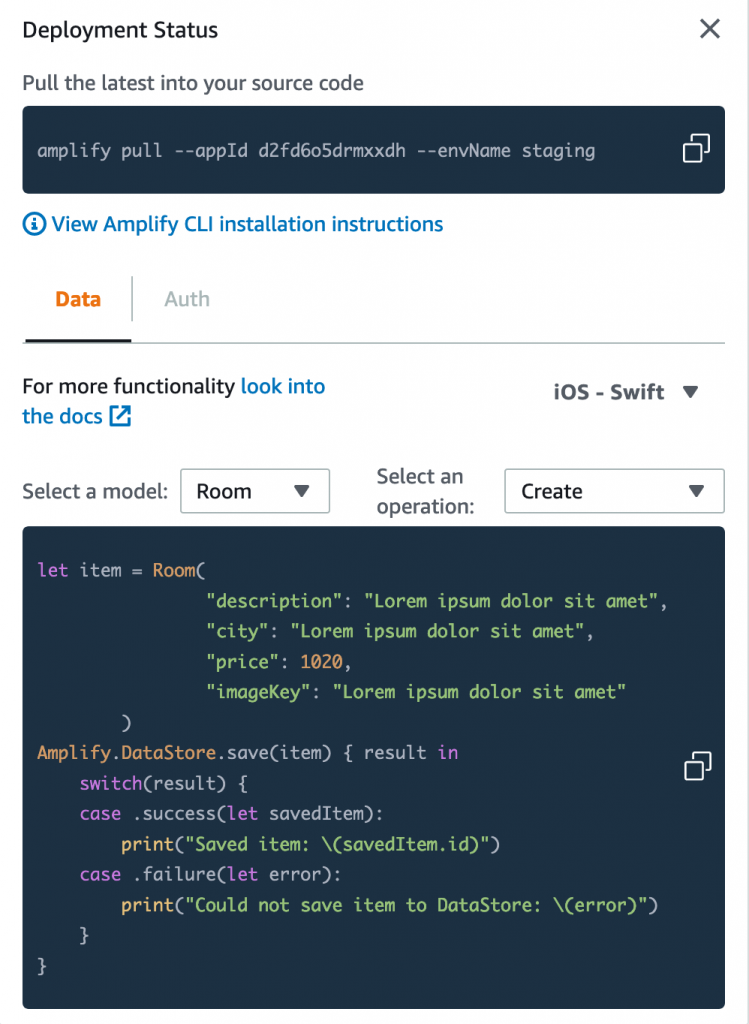Viewport: 749px width, 1024px height.
Task: Click the 'switch(result) {' code line
Action: click(163, 783)
